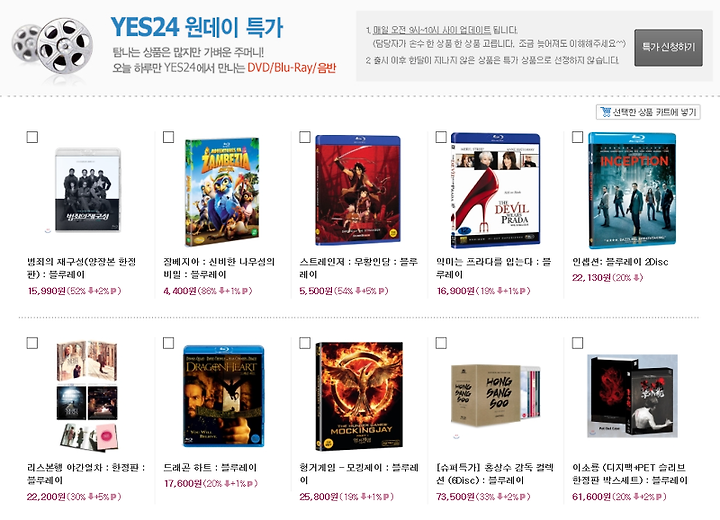The image size is (720, 520).
Task: Open the 드래곤 하트 : 블루레이 link
Action: point(210,468)
